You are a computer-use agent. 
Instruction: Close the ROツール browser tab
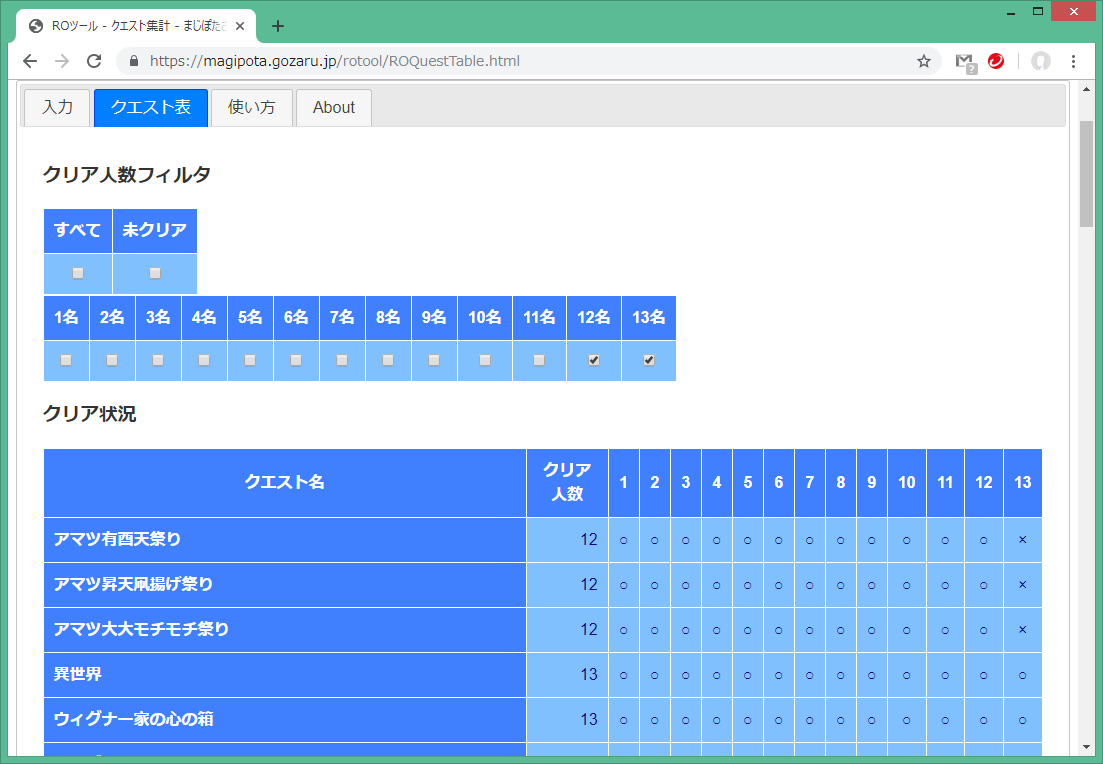coord(240,26)
